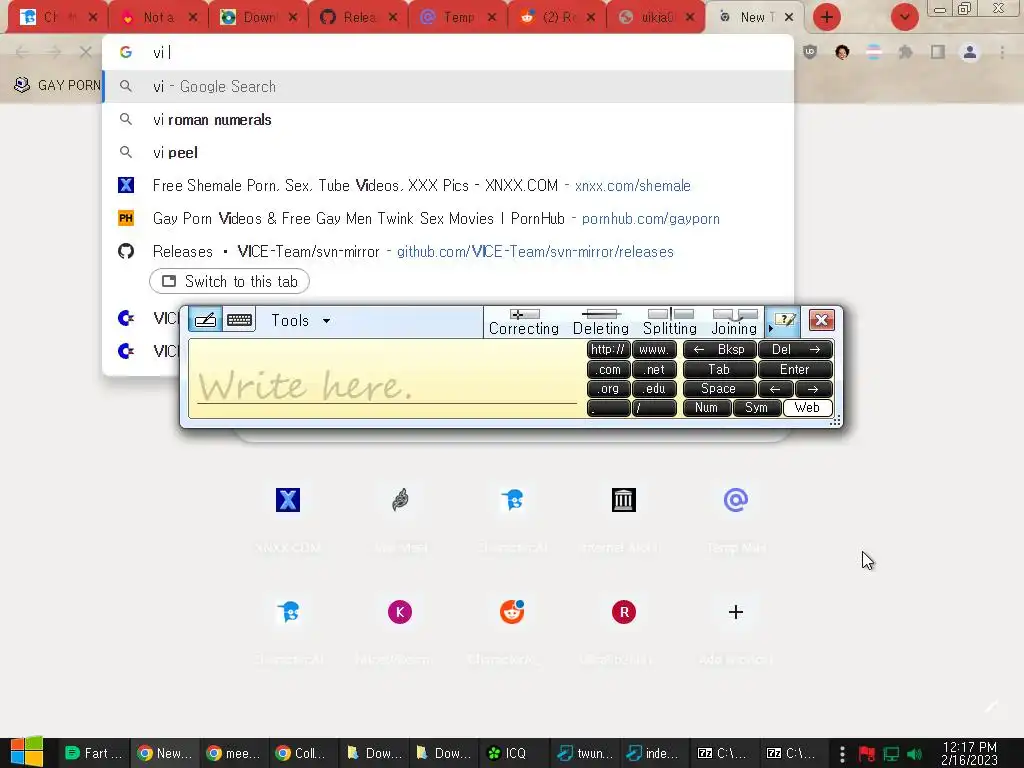Tap the Enter key on input panel
The width and height of the screenshot is (1024, 768).
[x=795, y=370]
